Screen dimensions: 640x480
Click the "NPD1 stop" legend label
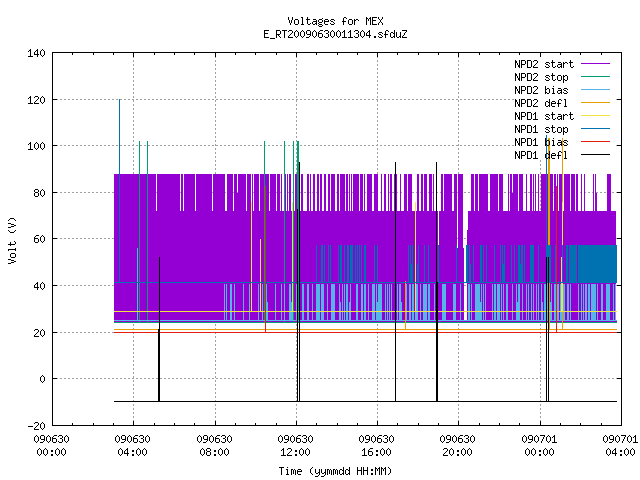[541, 129]
